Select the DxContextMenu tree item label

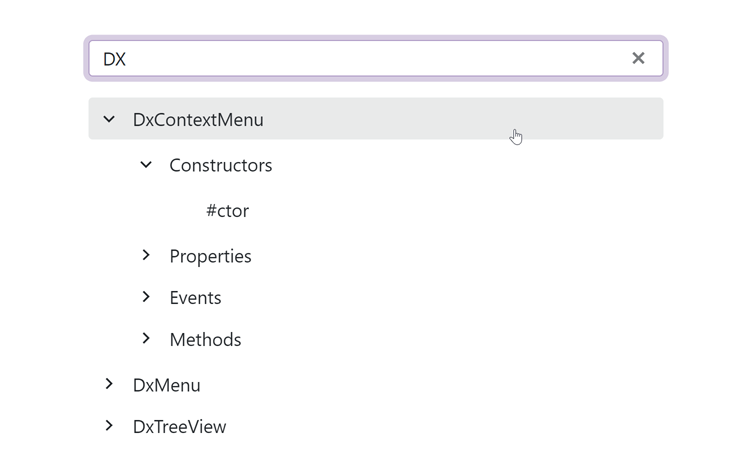[198, 120]
